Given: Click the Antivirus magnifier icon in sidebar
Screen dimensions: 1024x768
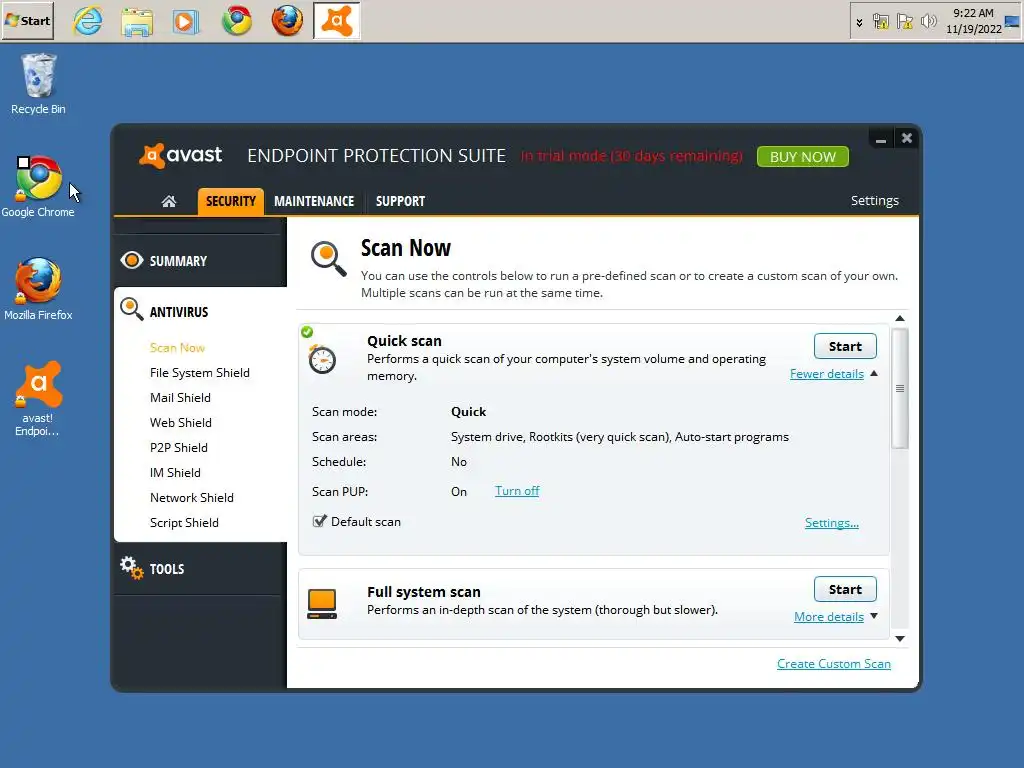Looking at the screenshot, I should [x=131, y=310].
